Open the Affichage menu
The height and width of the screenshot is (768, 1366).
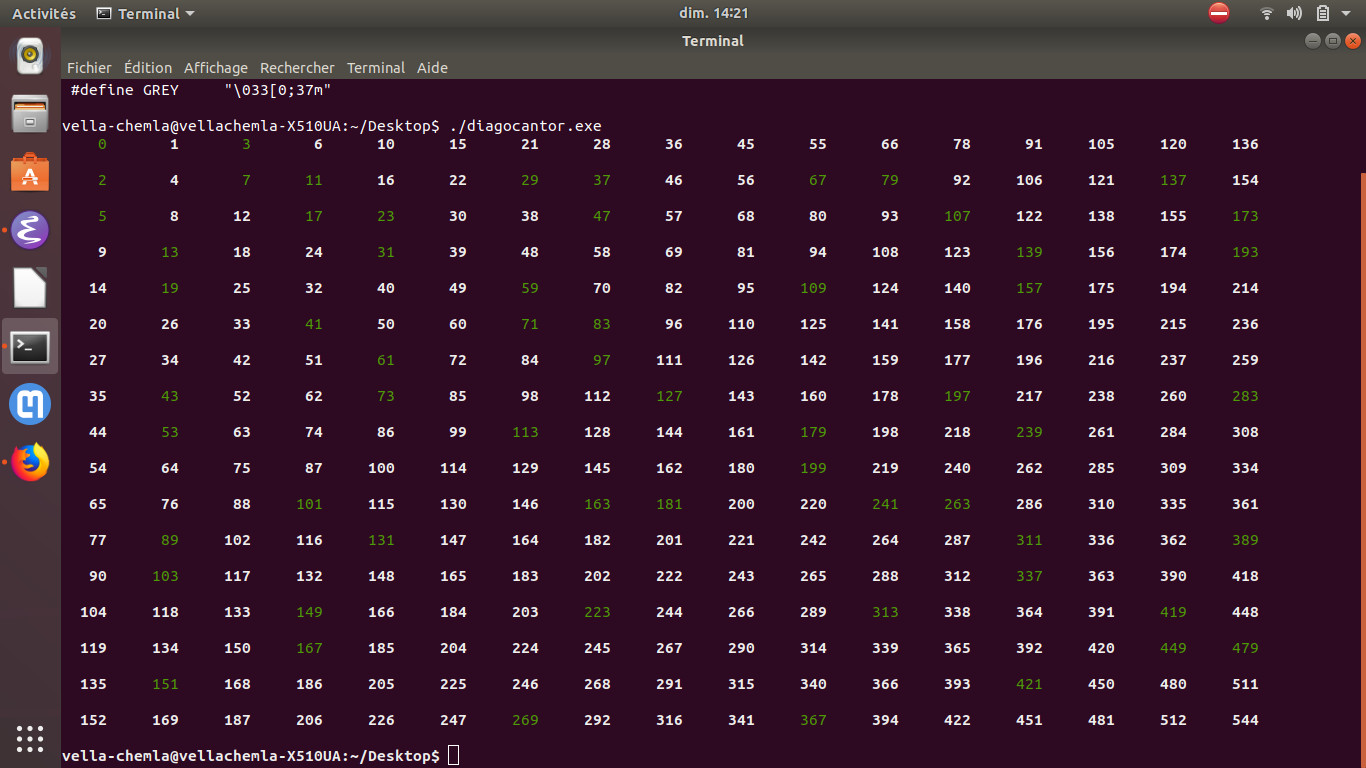(x=215, y=68)
